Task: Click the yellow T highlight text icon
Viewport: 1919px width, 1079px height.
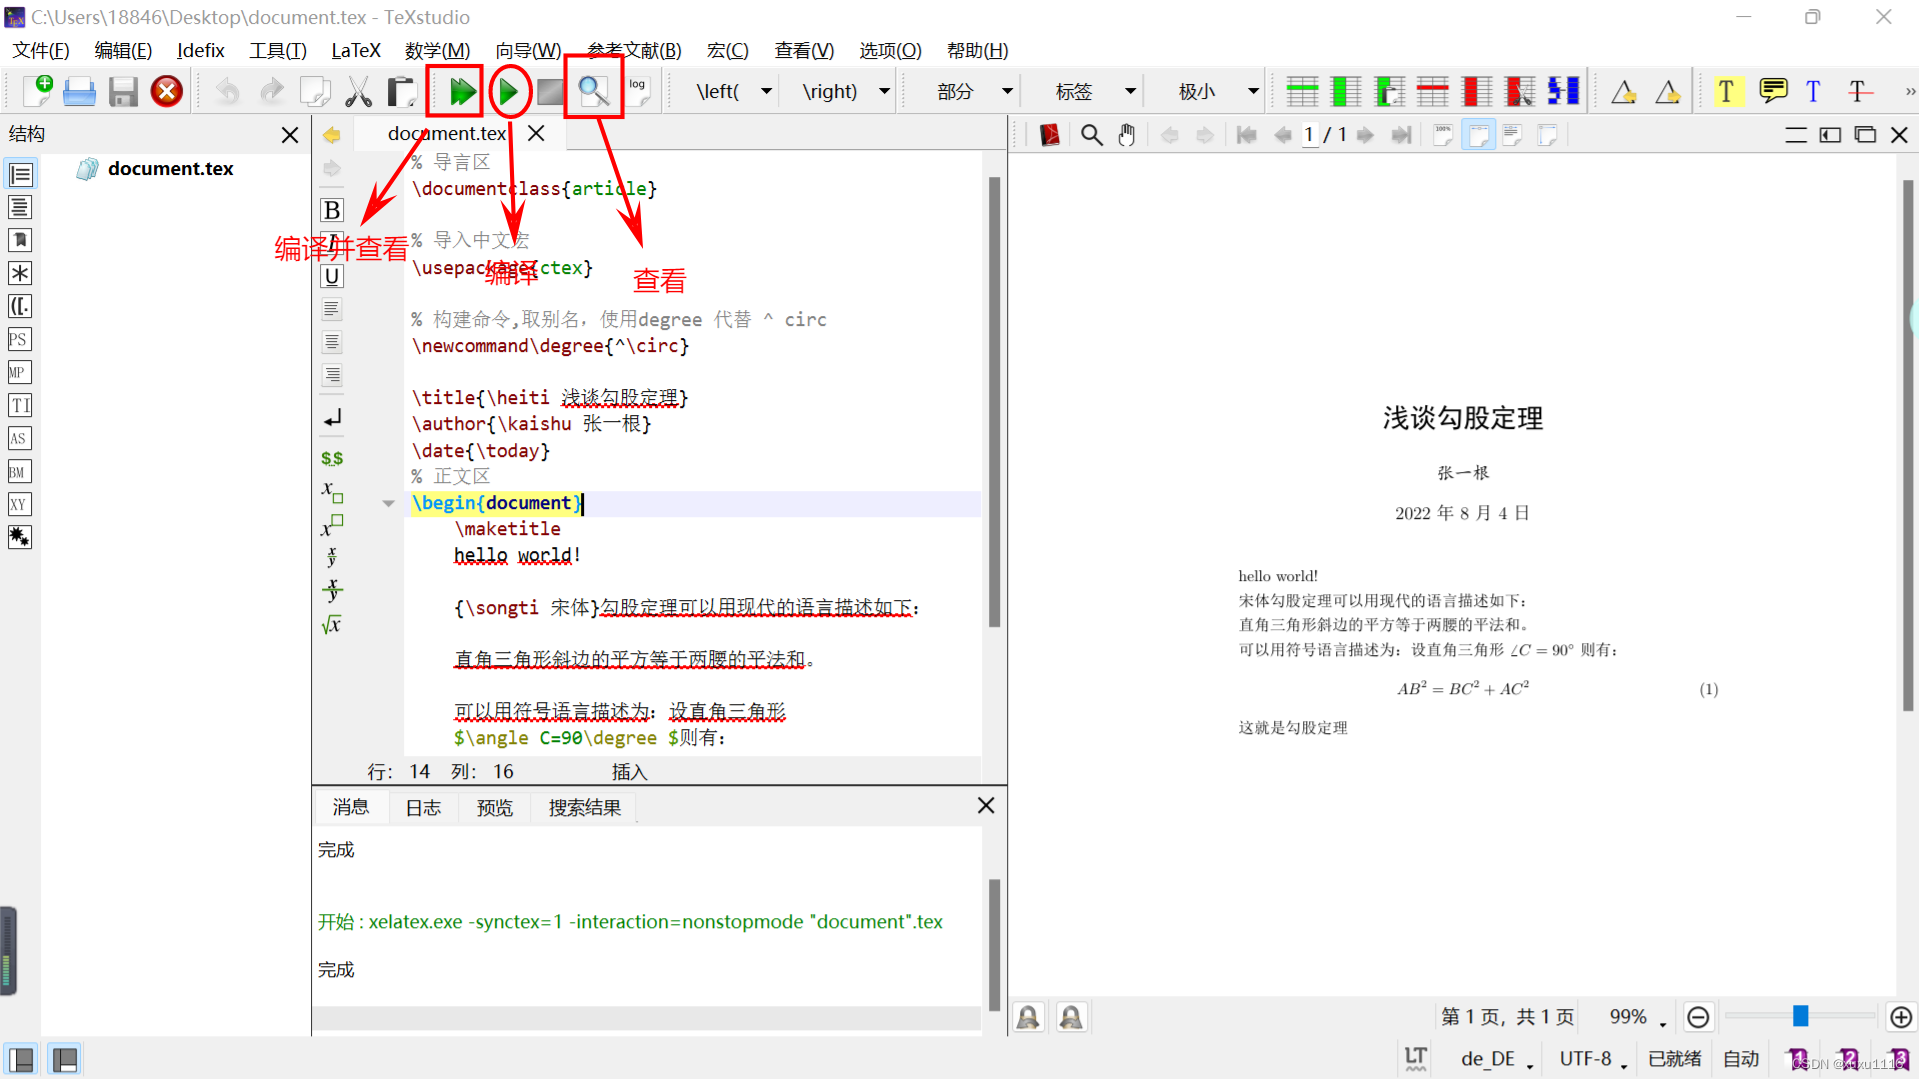Action: [1726, 92]
